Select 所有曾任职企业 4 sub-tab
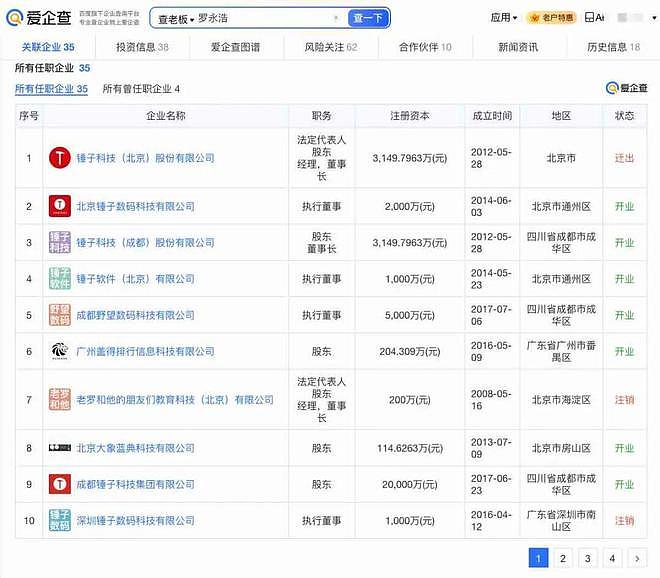660x578 pixels. point(141,89)
